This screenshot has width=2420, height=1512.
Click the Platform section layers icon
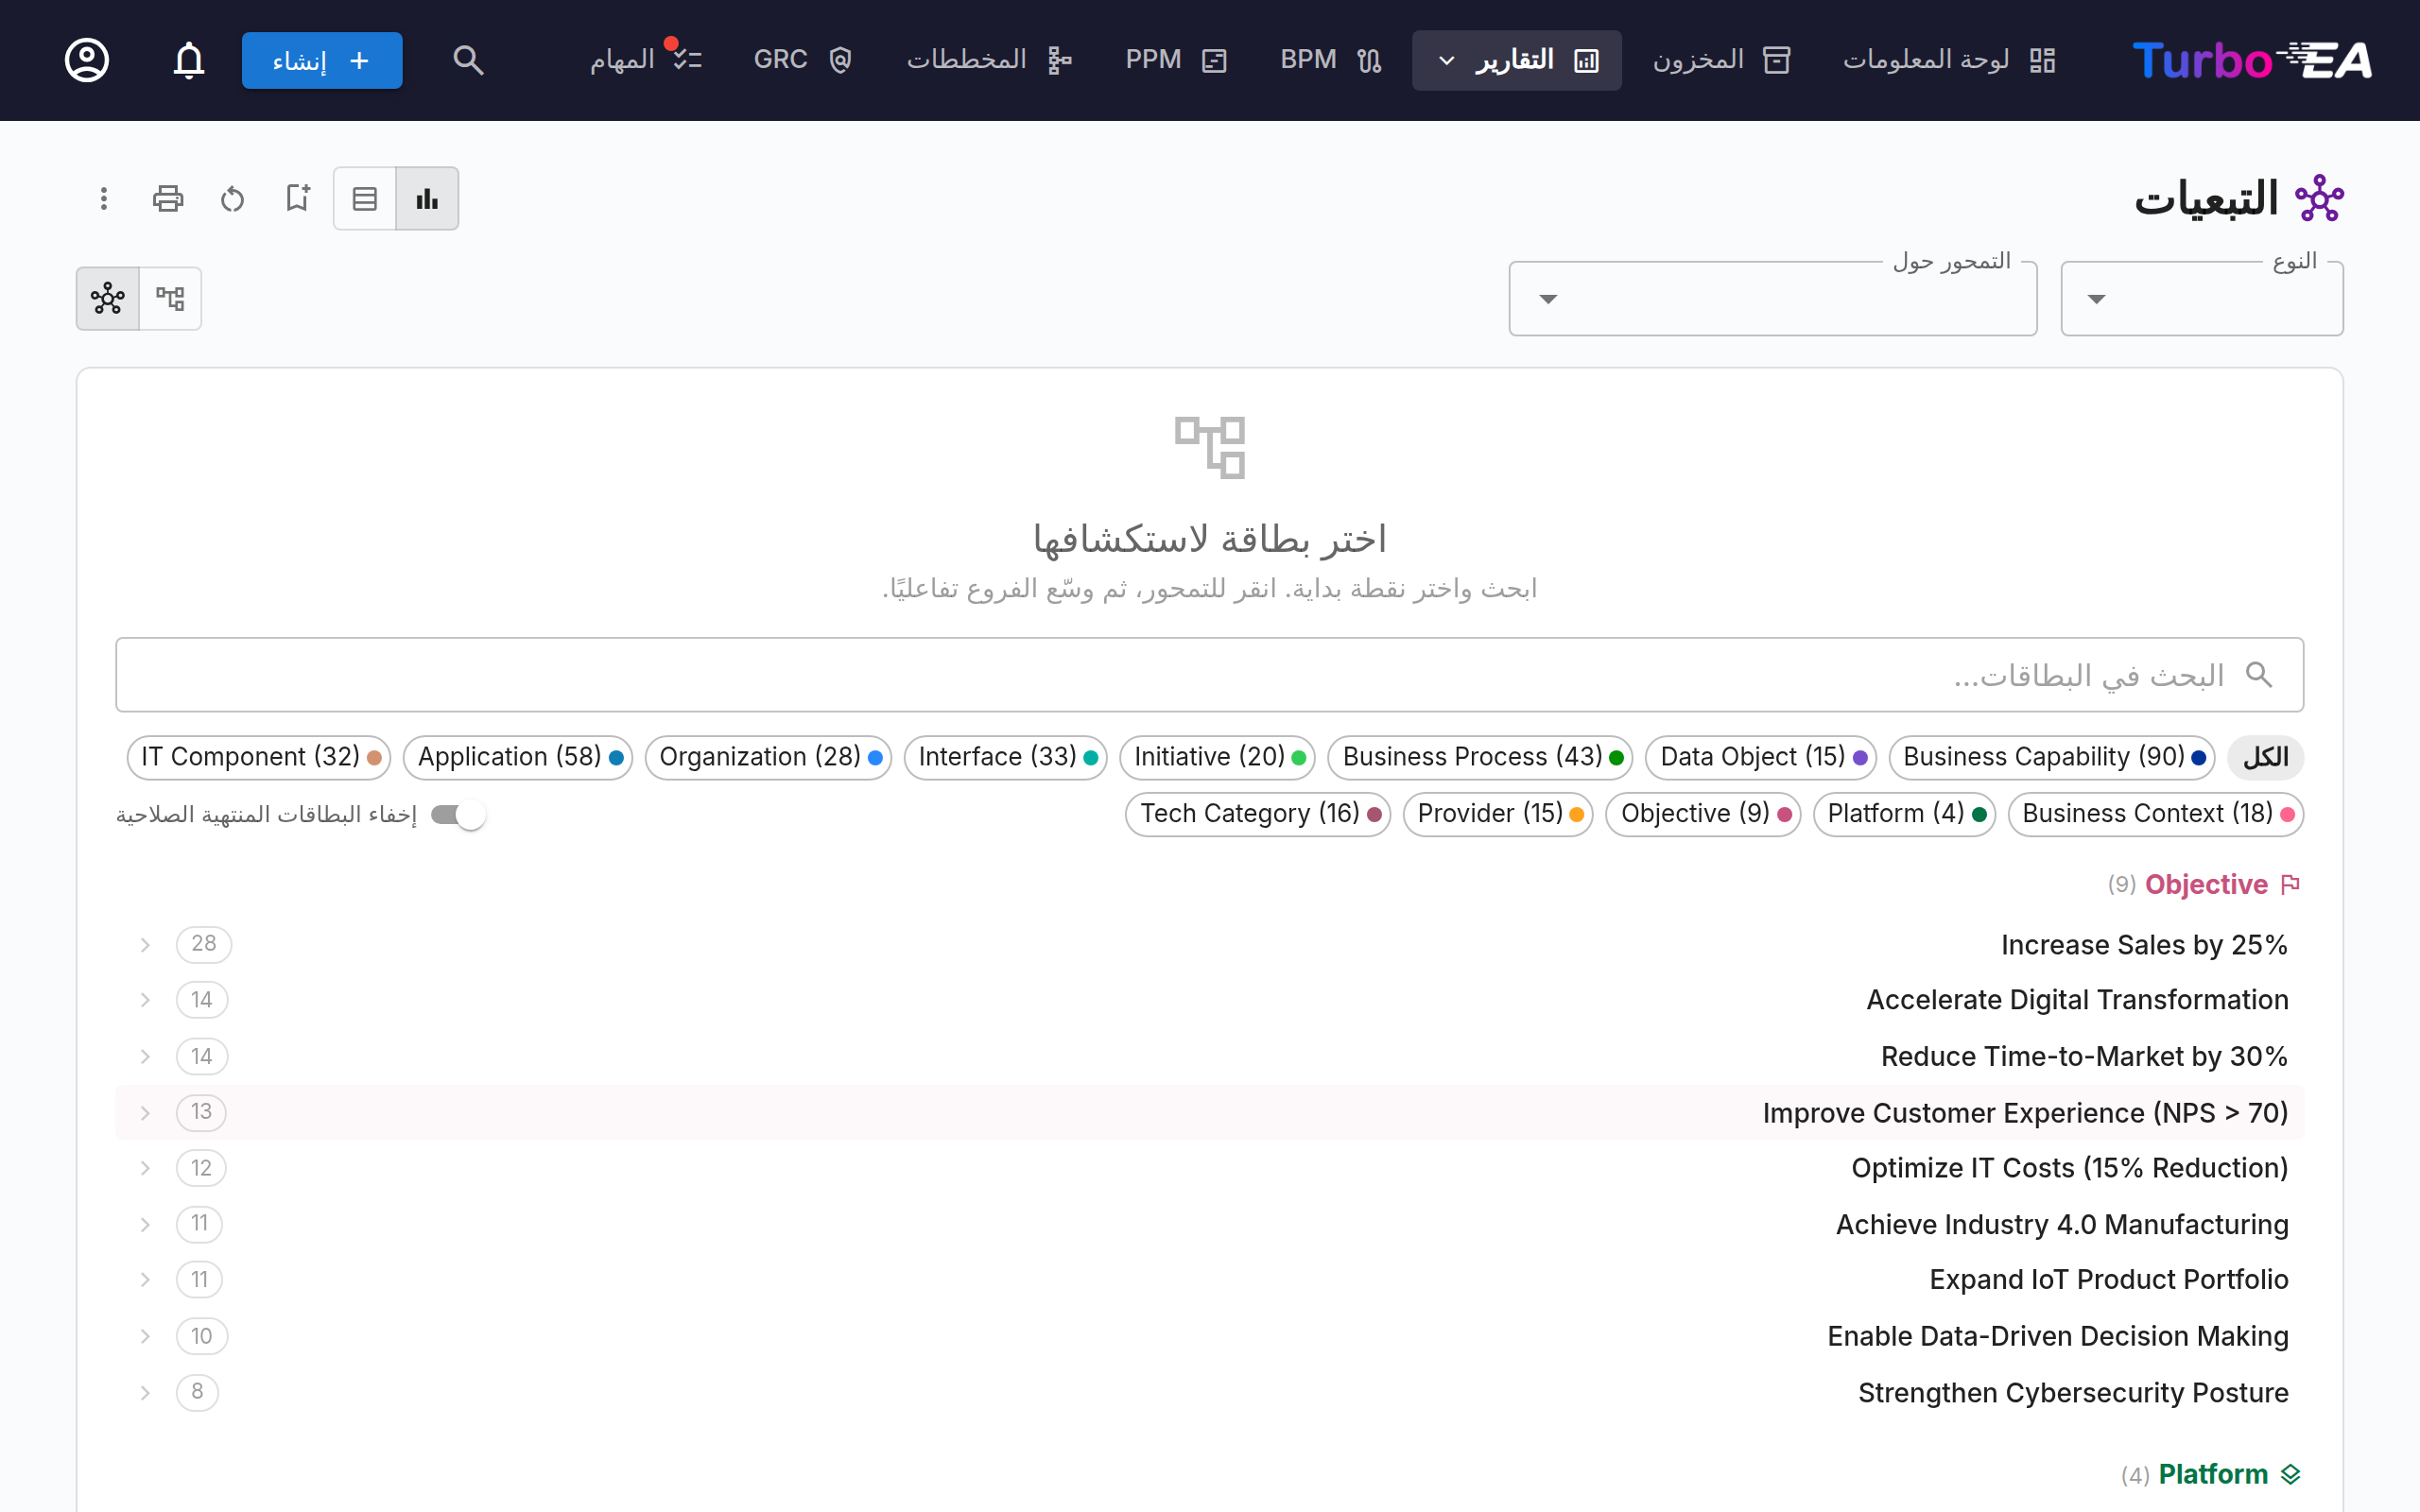[x=2291, y=1474]
